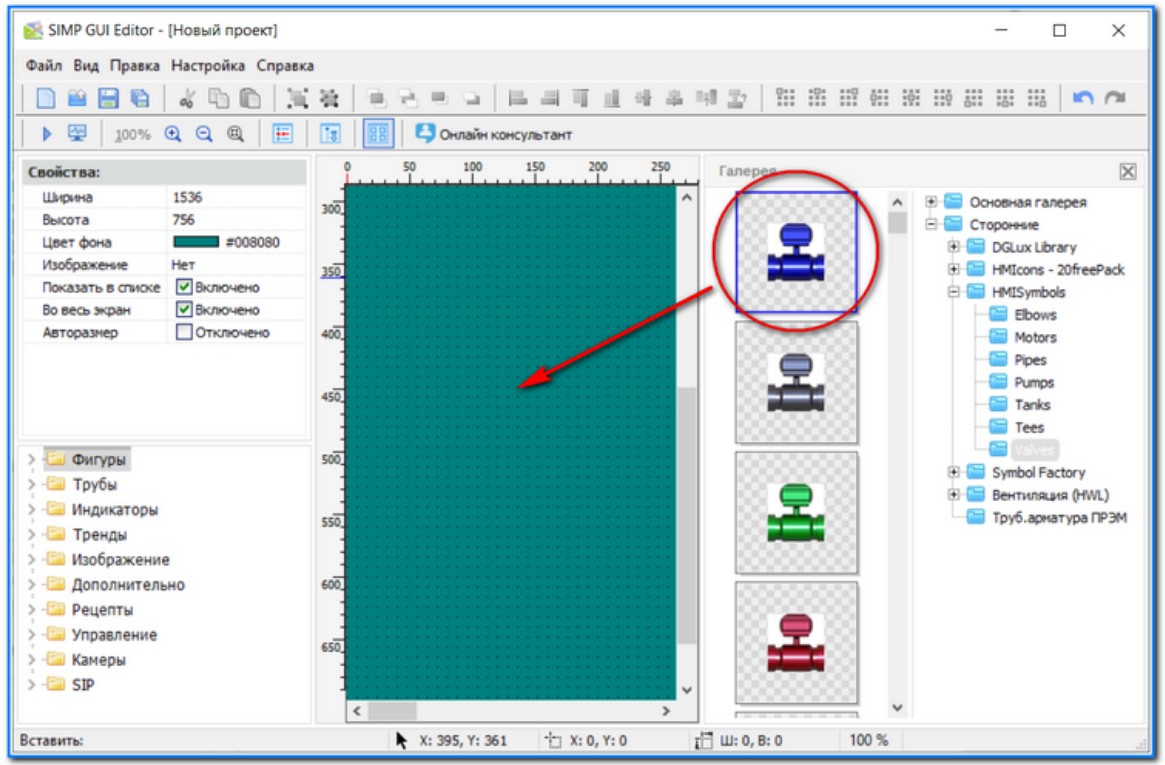Open the Правка menu

click(134, 65)
